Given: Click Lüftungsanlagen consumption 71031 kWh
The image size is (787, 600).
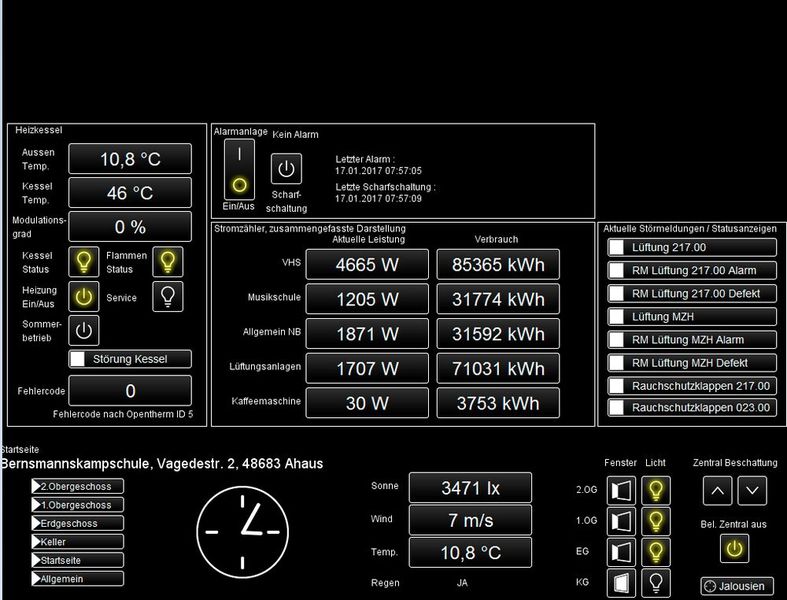Looking at the screenshot, I should click(x=498, y=368).
